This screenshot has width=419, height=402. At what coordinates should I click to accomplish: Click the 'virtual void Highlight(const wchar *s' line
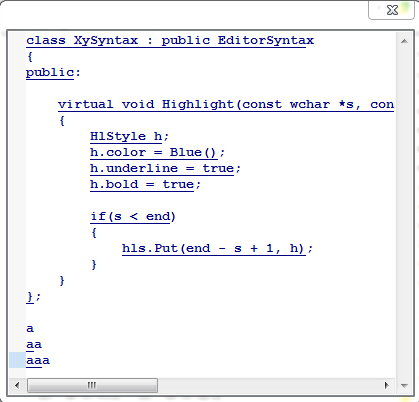[226, 105]
